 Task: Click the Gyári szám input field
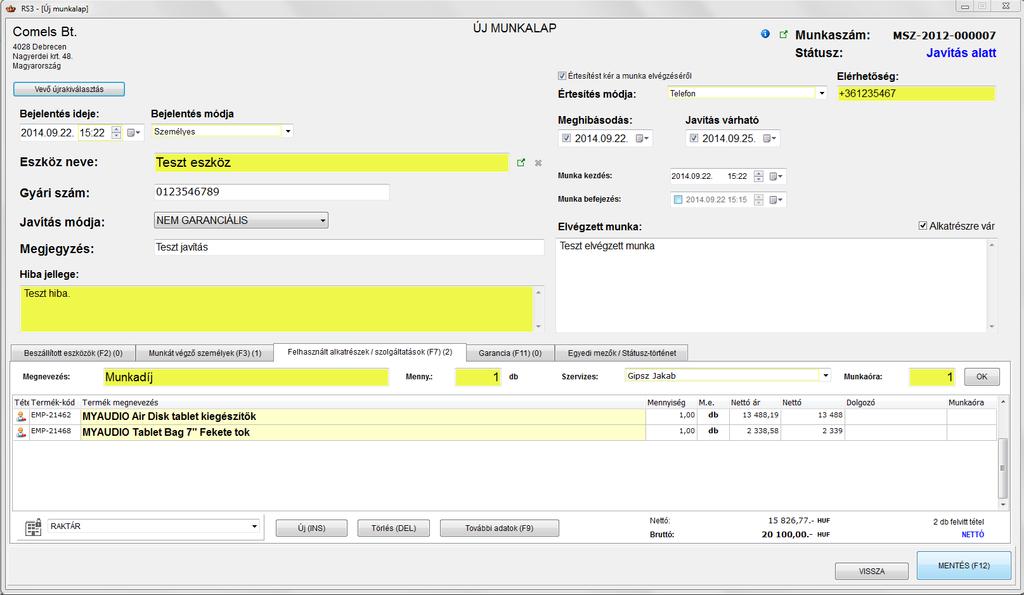[272, 192]
